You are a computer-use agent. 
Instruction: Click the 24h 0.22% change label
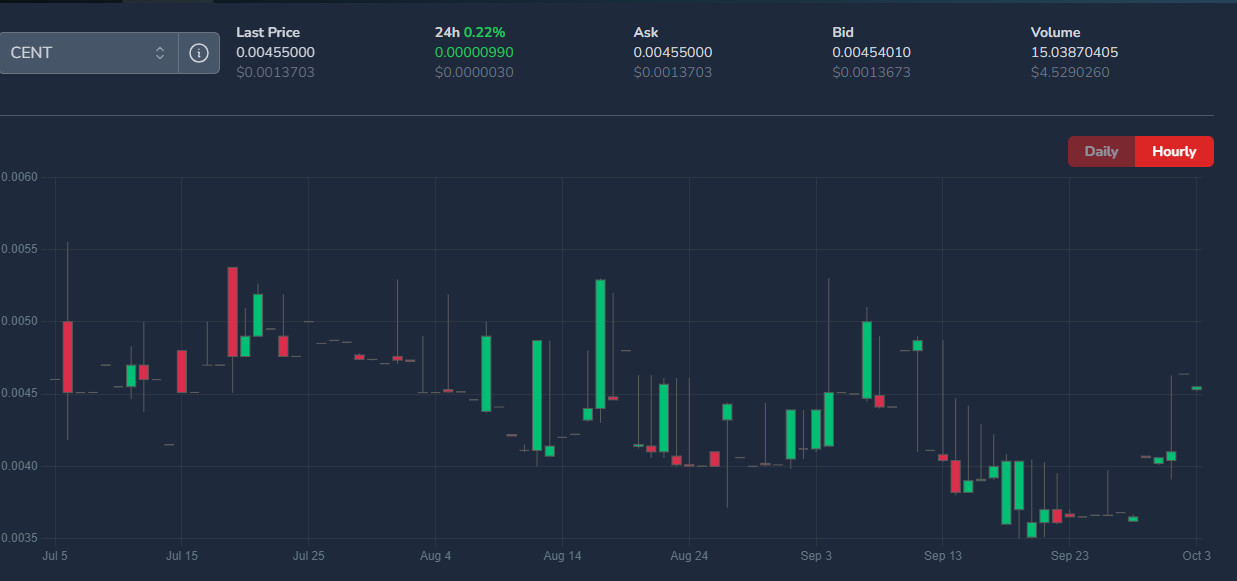[470, 32]
